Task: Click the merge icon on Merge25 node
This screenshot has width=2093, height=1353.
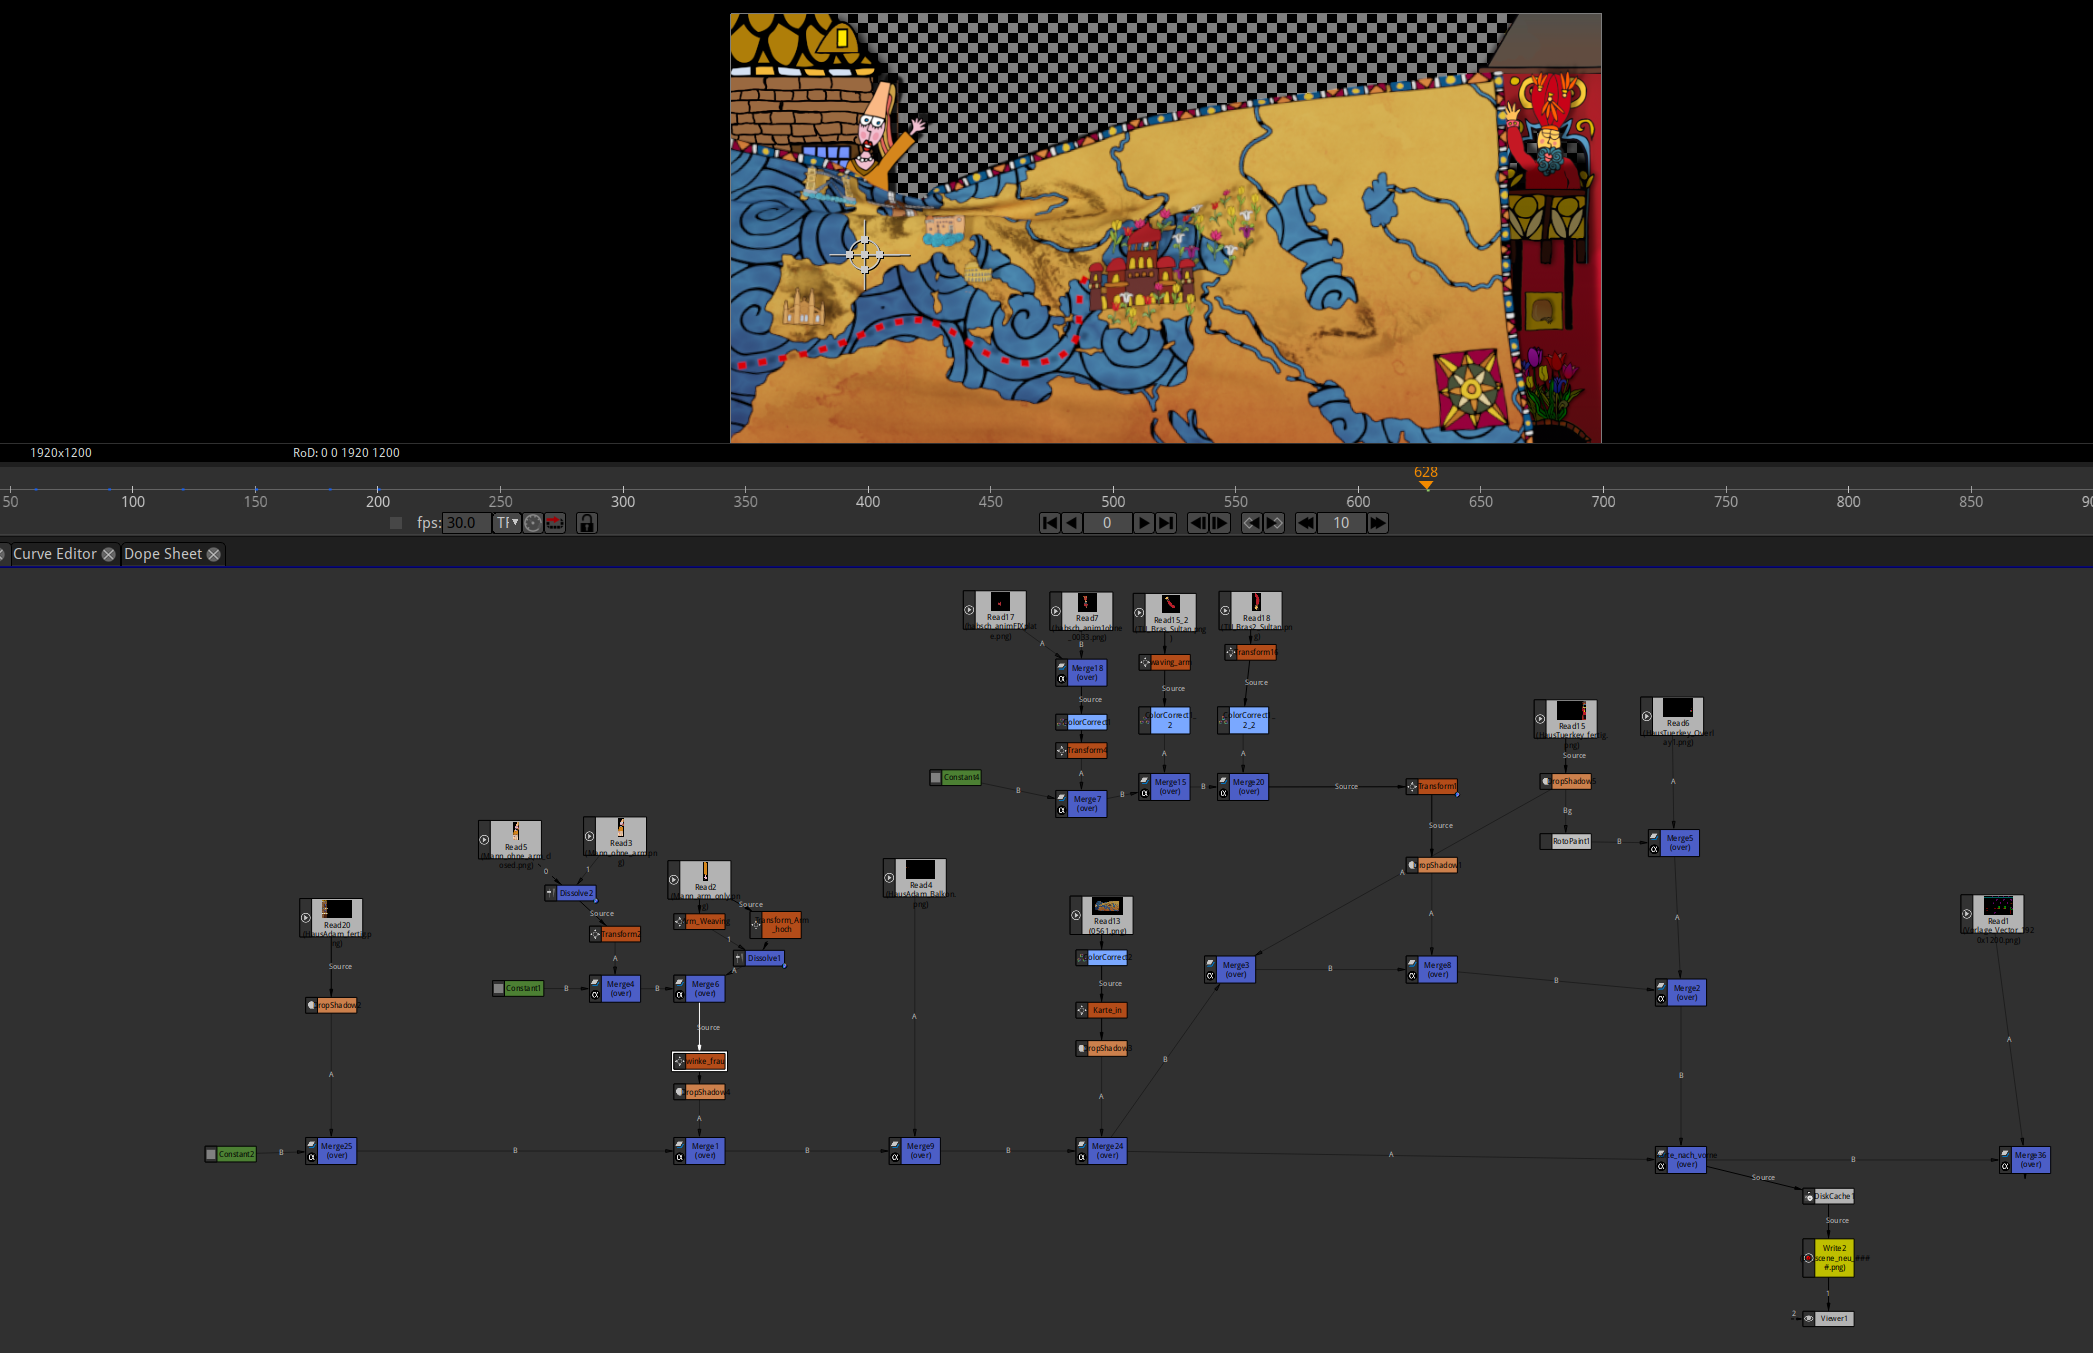Action: pos(312,1145)
